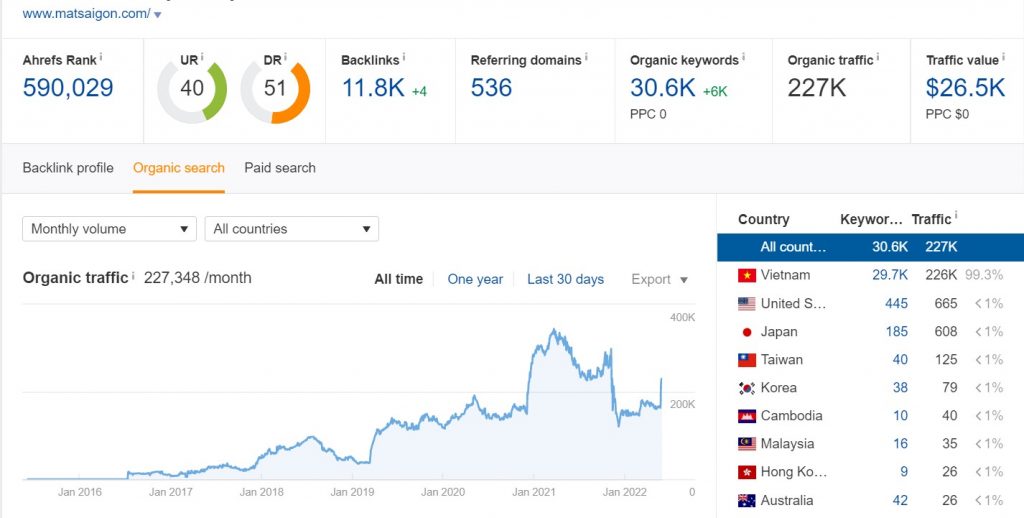The height and width of the screenshot is (518, 1024).
Task: Click the info icon beside Traffic value
Action: (x=1004, y=57)
